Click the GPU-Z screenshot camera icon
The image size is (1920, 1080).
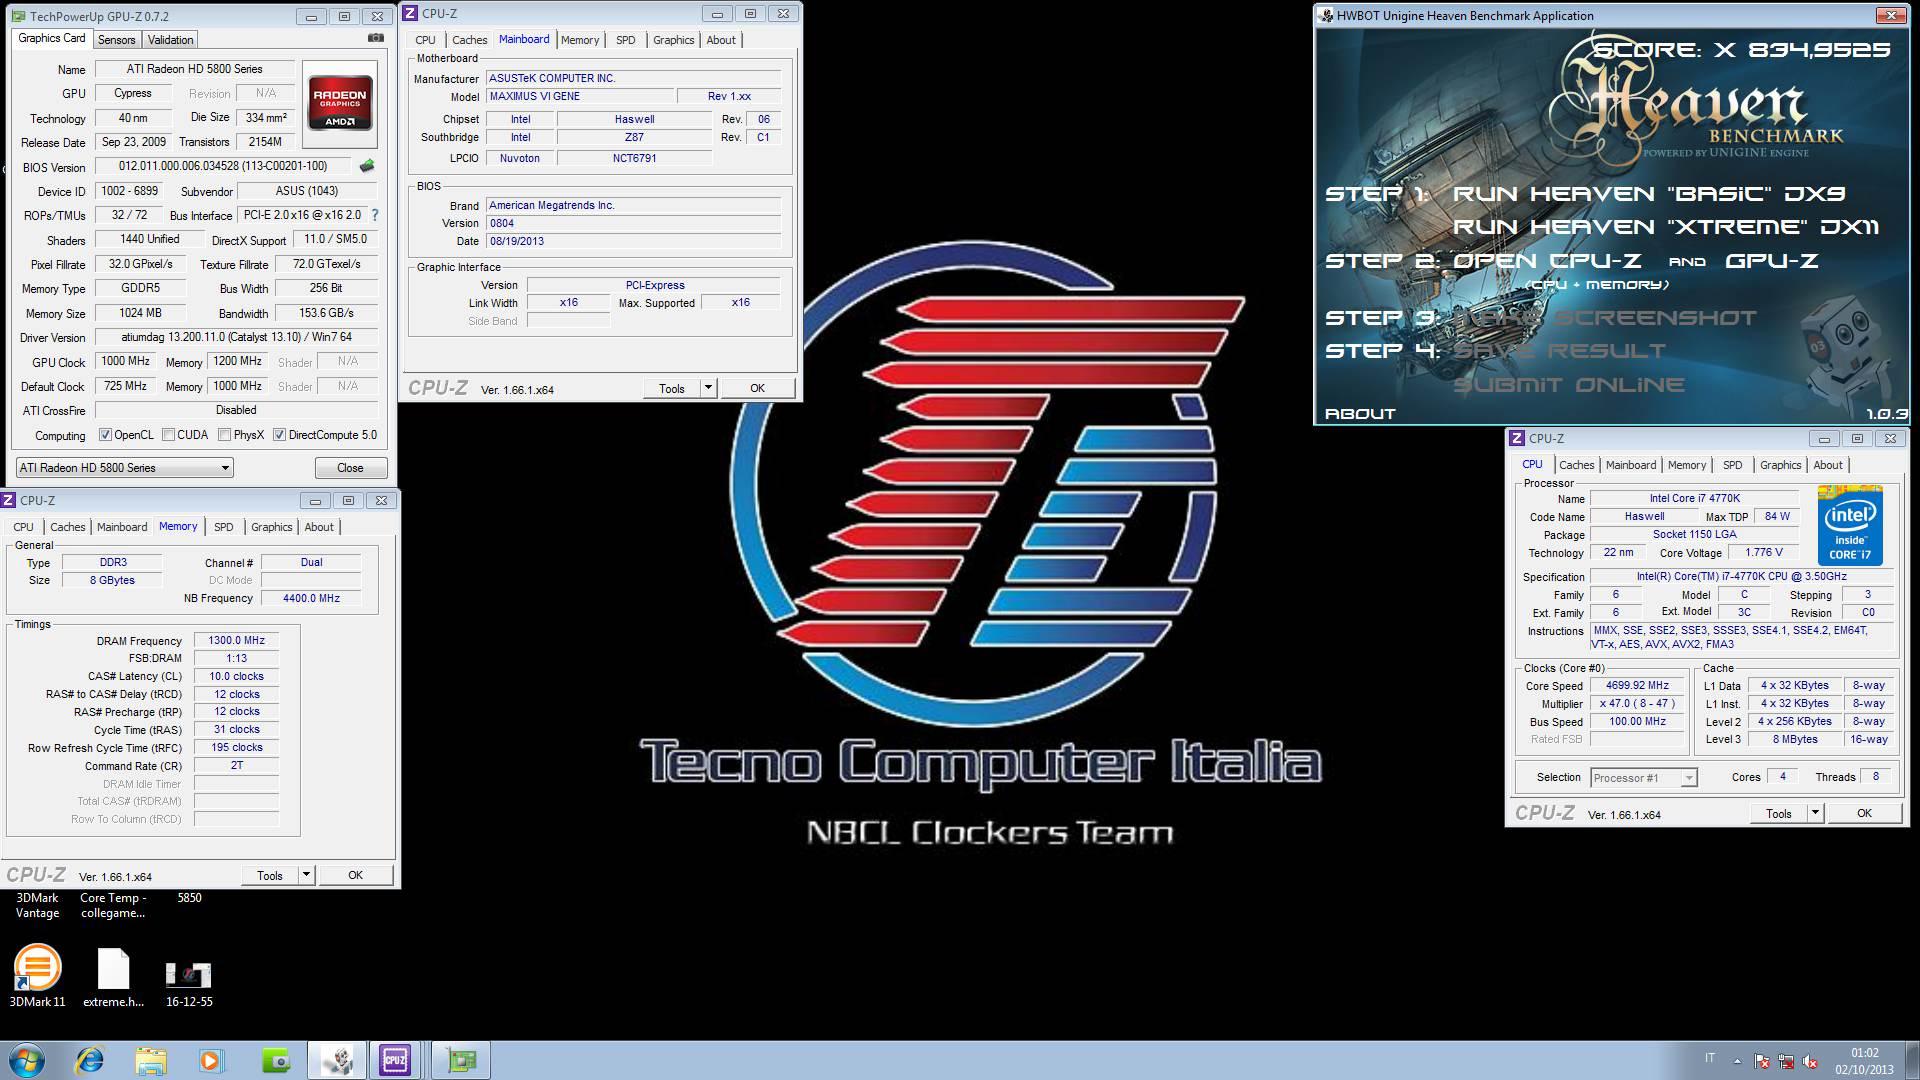point(376,38)
